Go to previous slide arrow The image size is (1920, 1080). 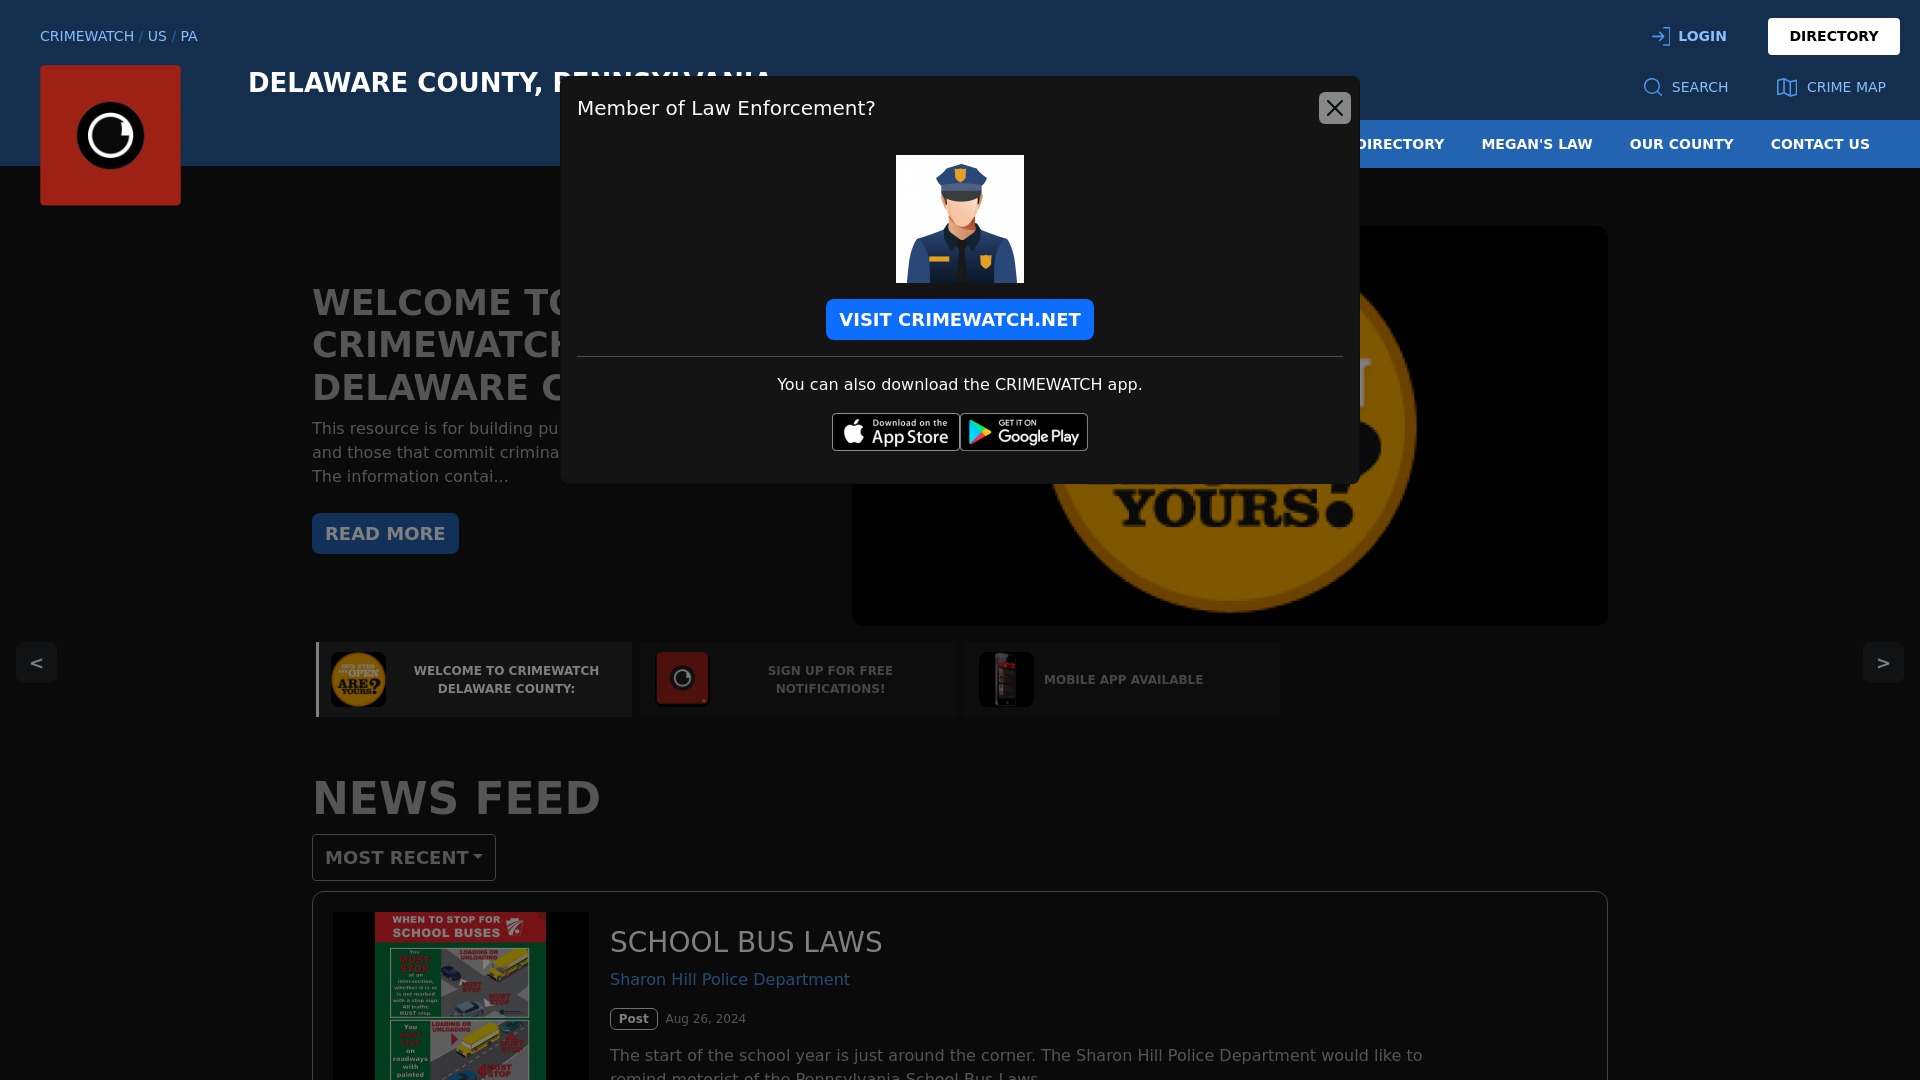(x=36, y=662)
